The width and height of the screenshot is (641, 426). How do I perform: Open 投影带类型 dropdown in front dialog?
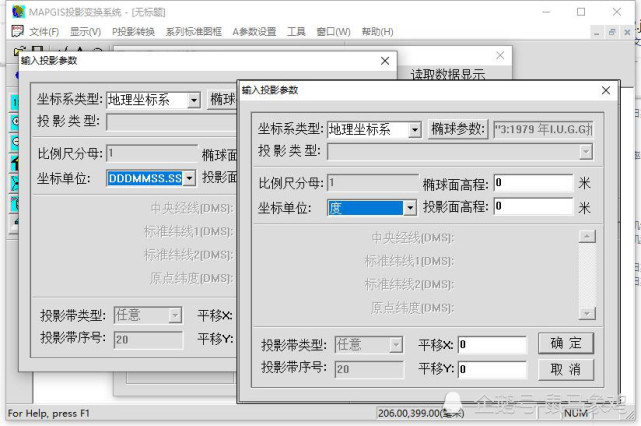click(395, 345)
